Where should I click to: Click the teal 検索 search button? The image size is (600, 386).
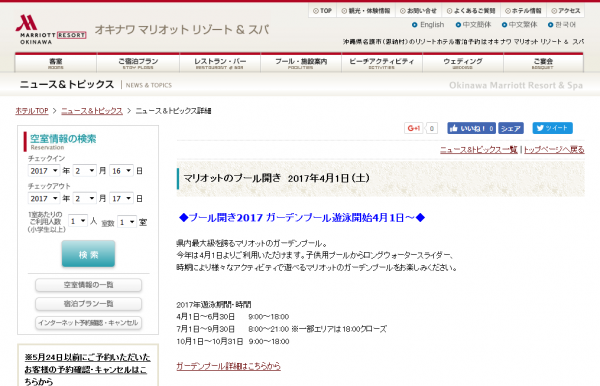(88, 254)
